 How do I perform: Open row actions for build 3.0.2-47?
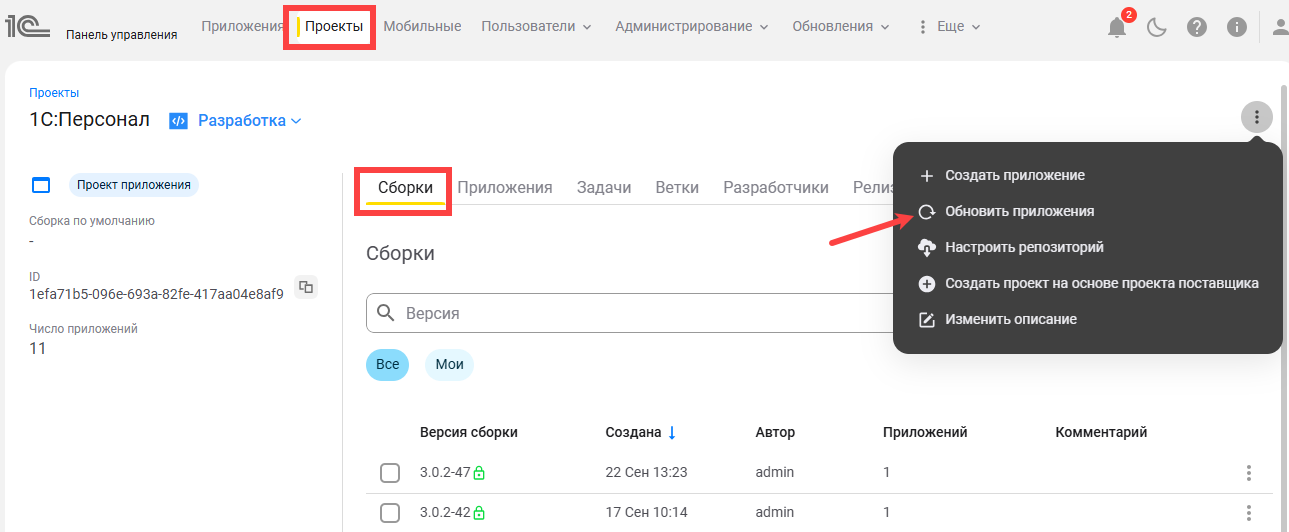point(1248,473)
